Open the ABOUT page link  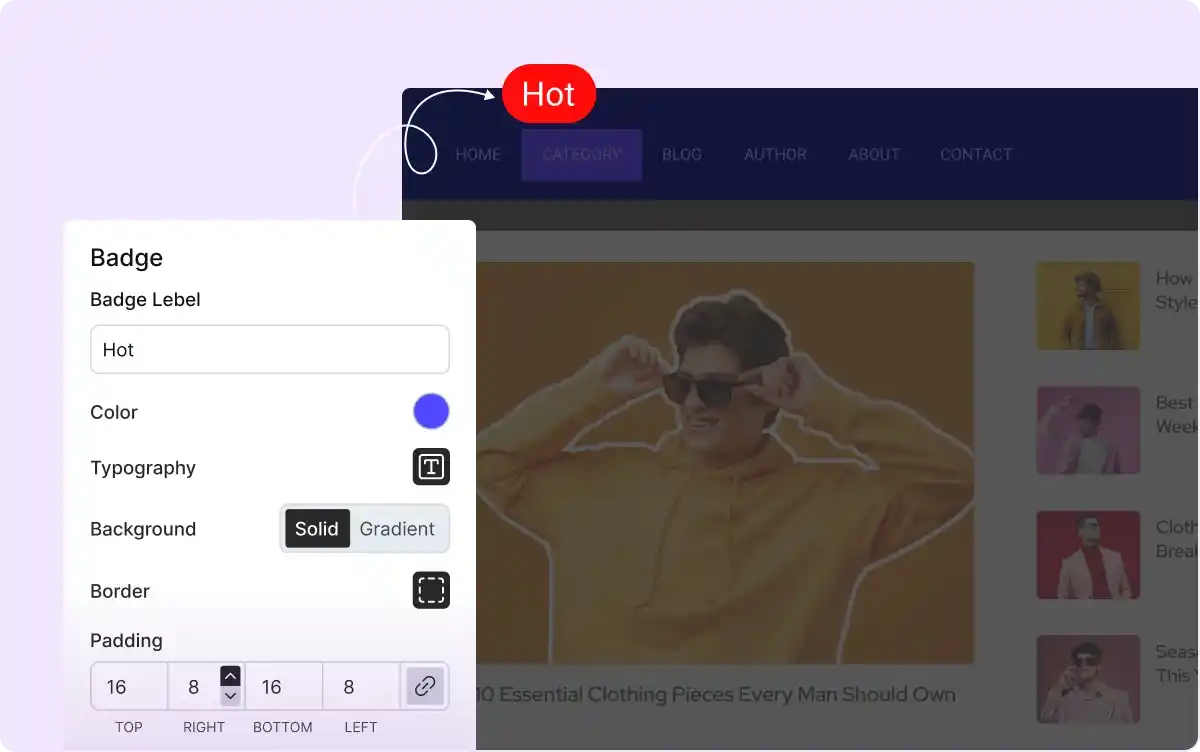pyautogui.click(x=874, y=155)
